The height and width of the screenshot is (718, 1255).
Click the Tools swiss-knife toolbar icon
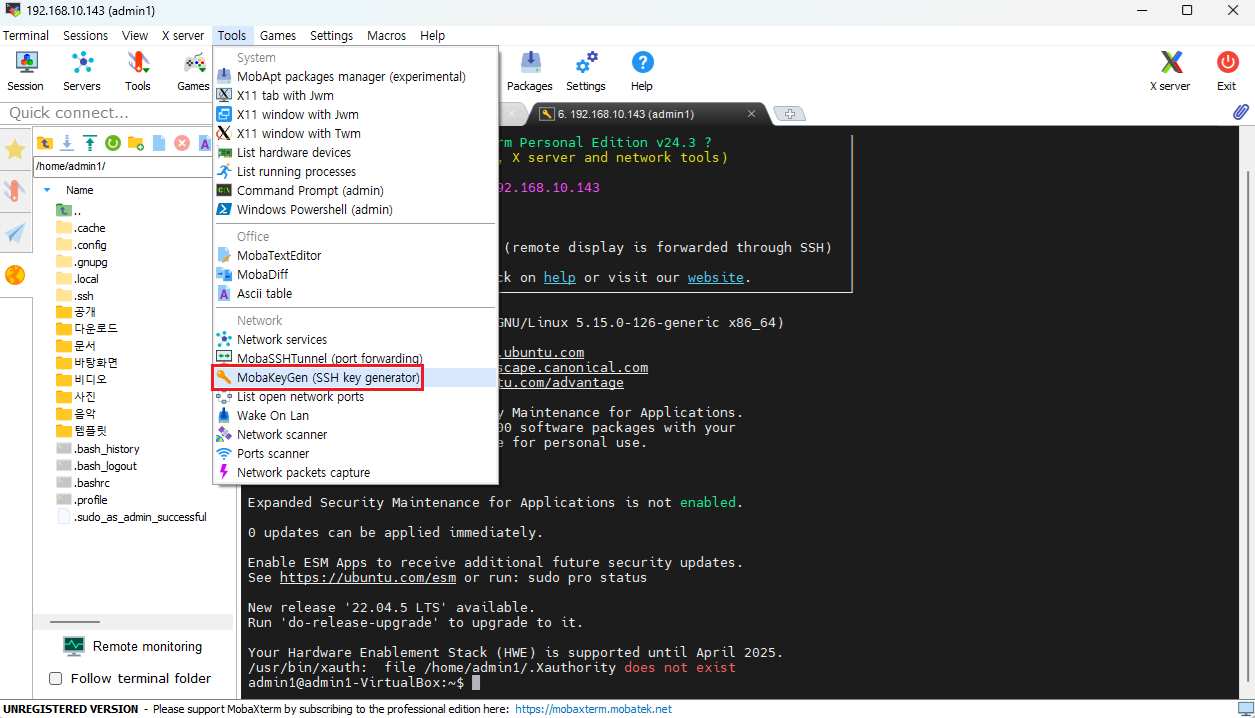pos(138,71)
